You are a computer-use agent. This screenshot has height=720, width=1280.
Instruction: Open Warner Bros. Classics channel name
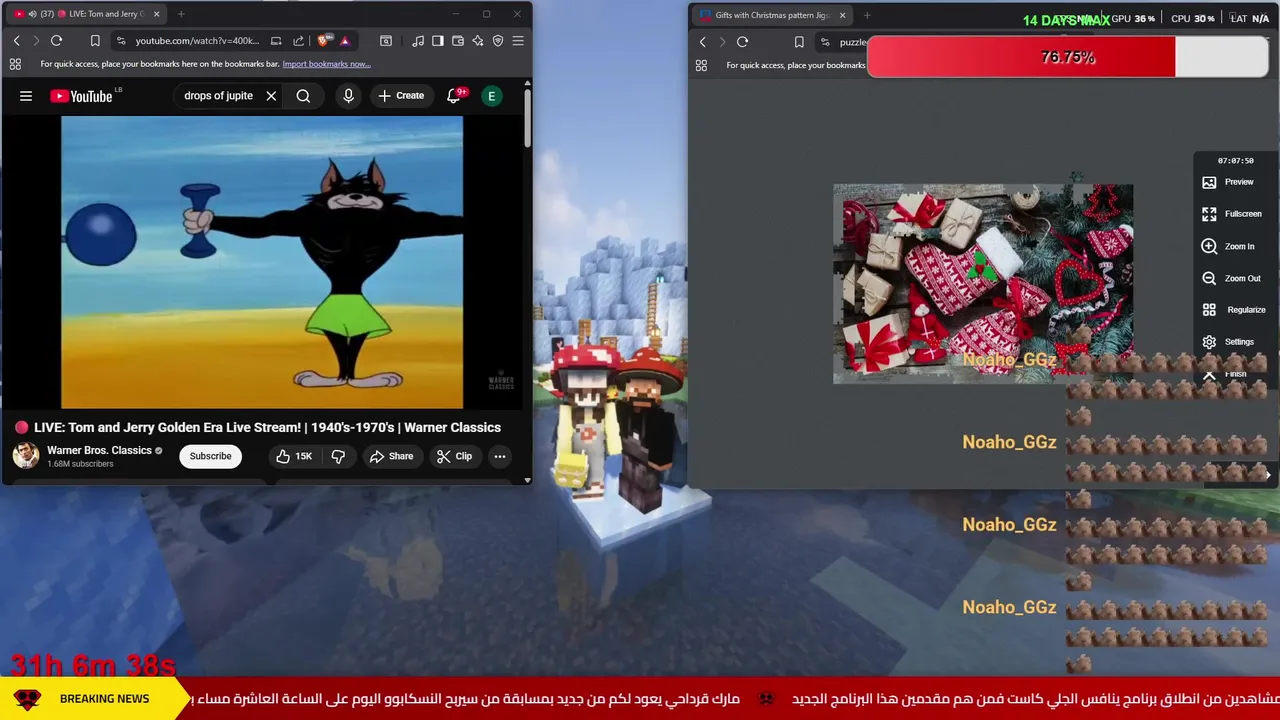(99, 450)
